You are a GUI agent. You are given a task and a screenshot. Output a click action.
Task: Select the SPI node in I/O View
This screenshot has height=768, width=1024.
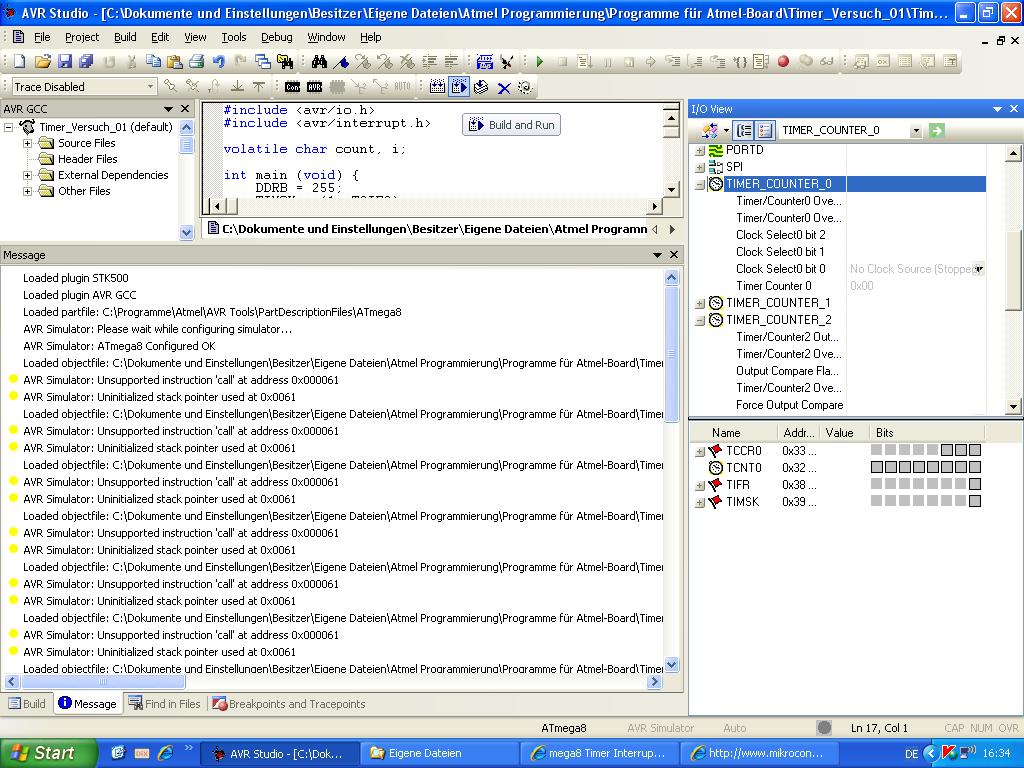click(734, 167)
